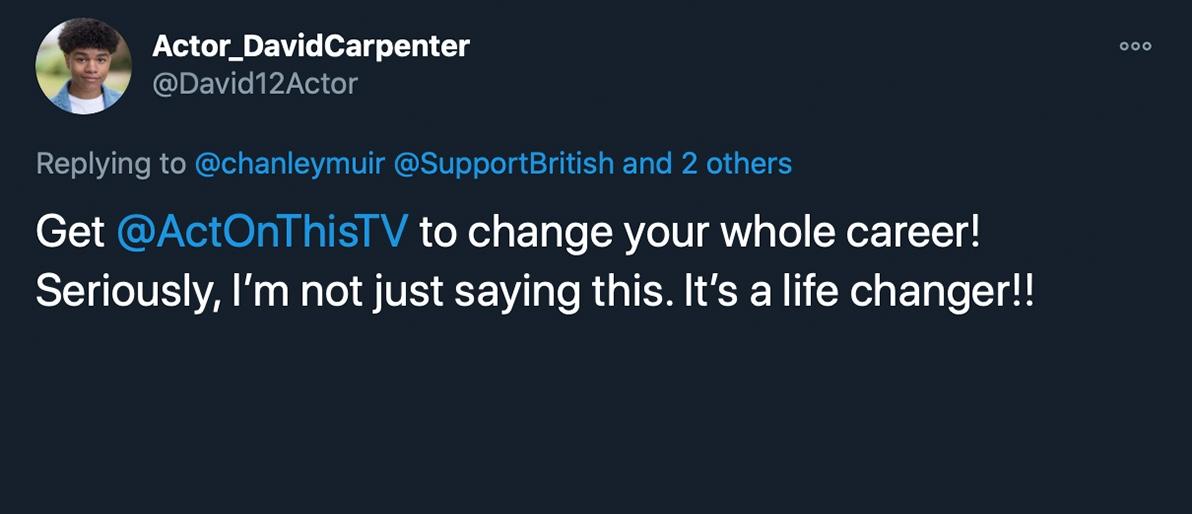Click David Carpenter's profile avatar
Screen dimensions: 1192x514
tap(83, 66)
